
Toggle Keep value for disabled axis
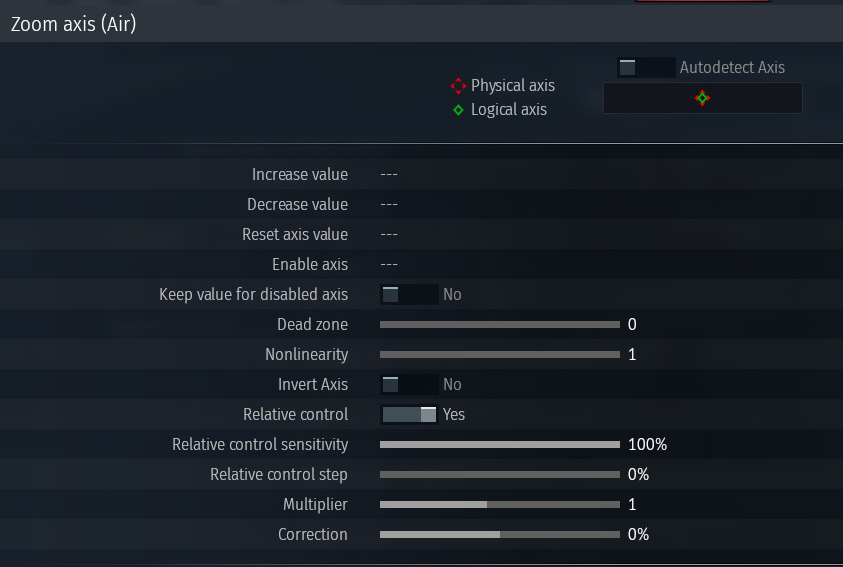pyautogui.click(x=409, y=295)
